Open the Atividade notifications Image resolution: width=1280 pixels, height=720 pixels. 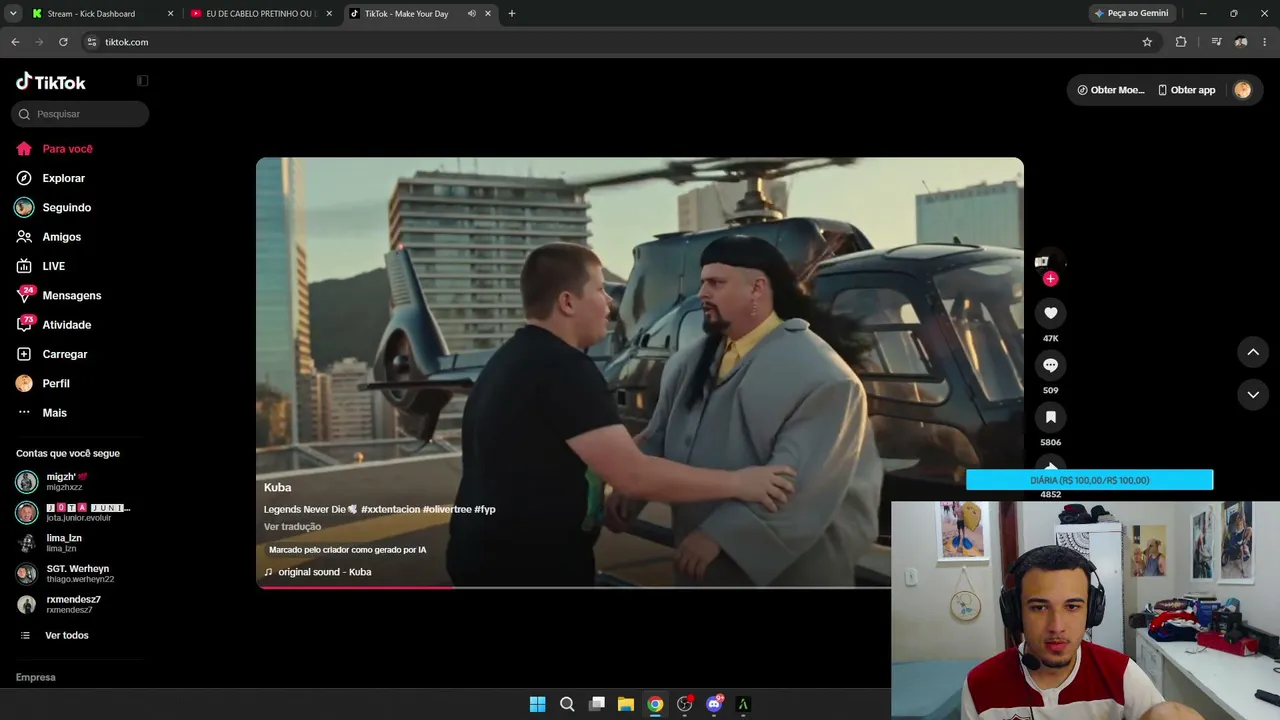(x=66, y=325)
